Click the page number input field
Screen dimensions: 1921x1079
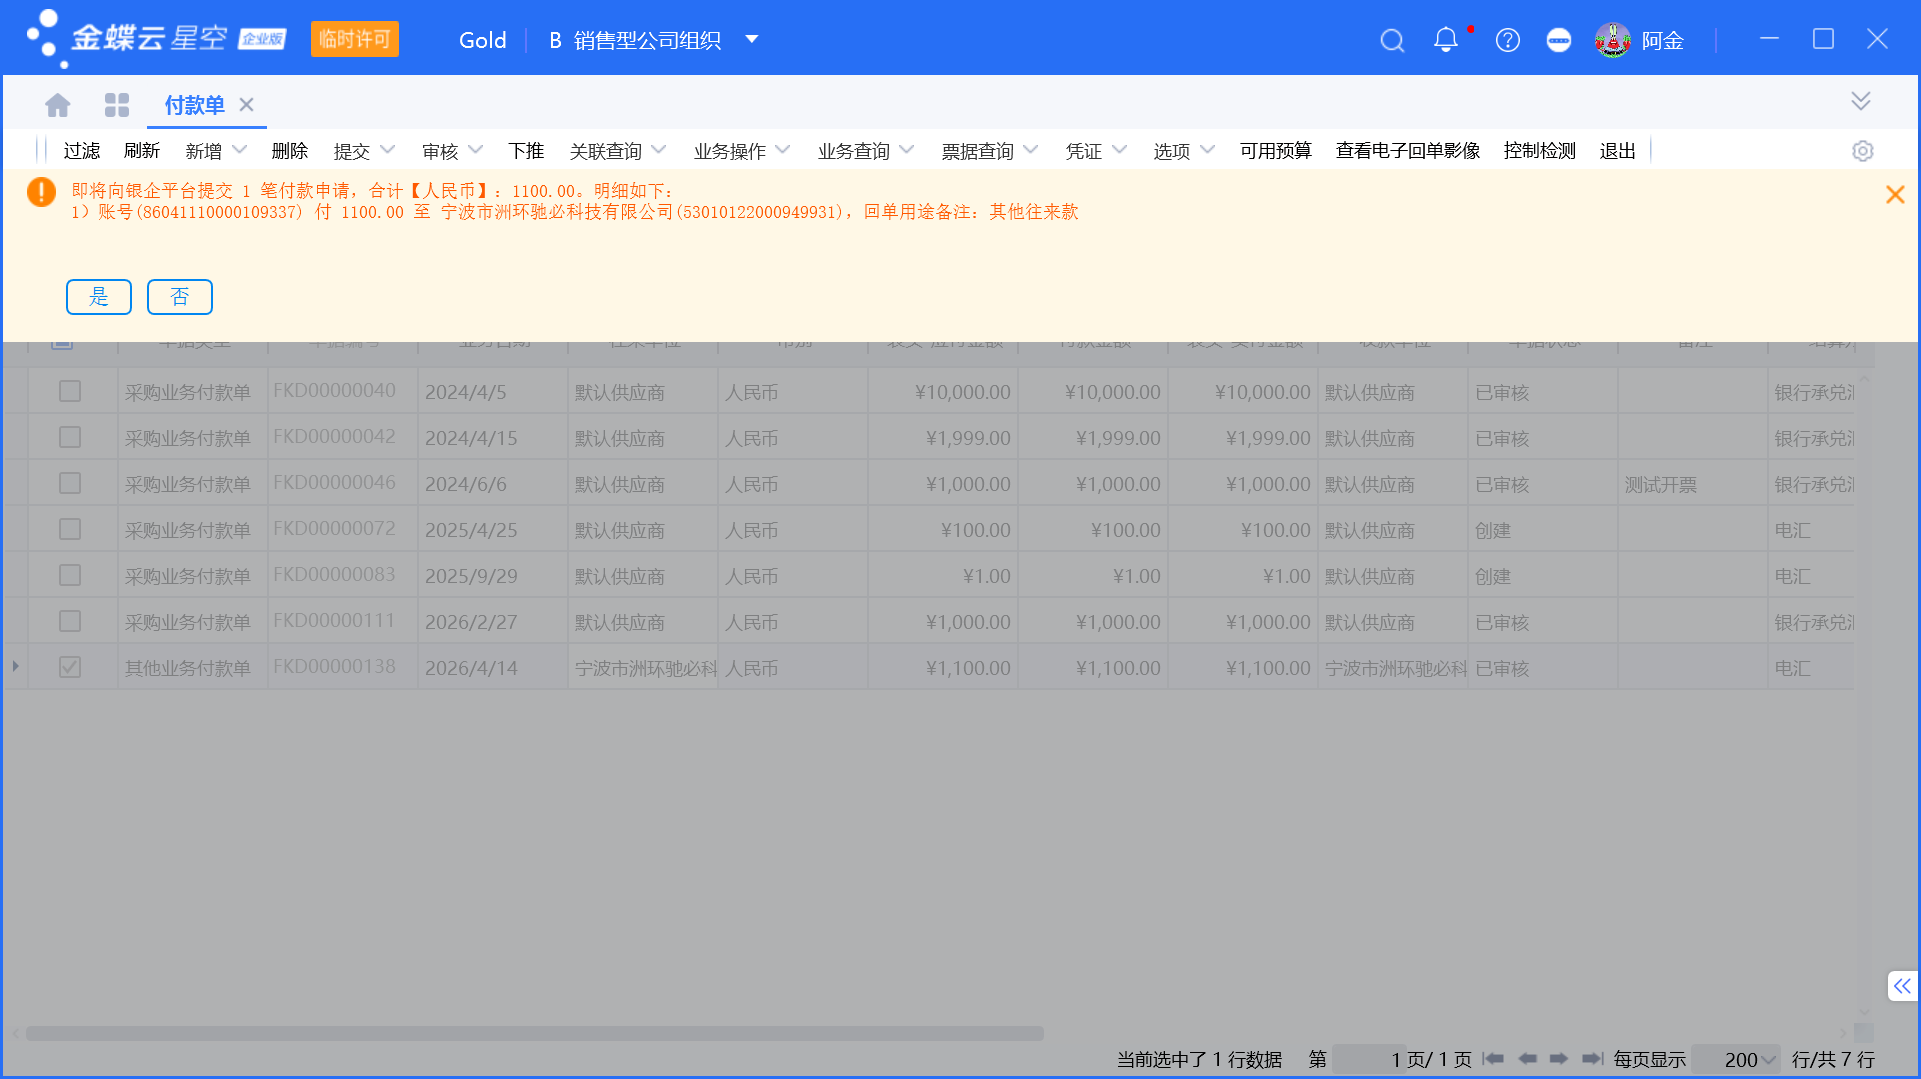click(x=1368, y=1059)
